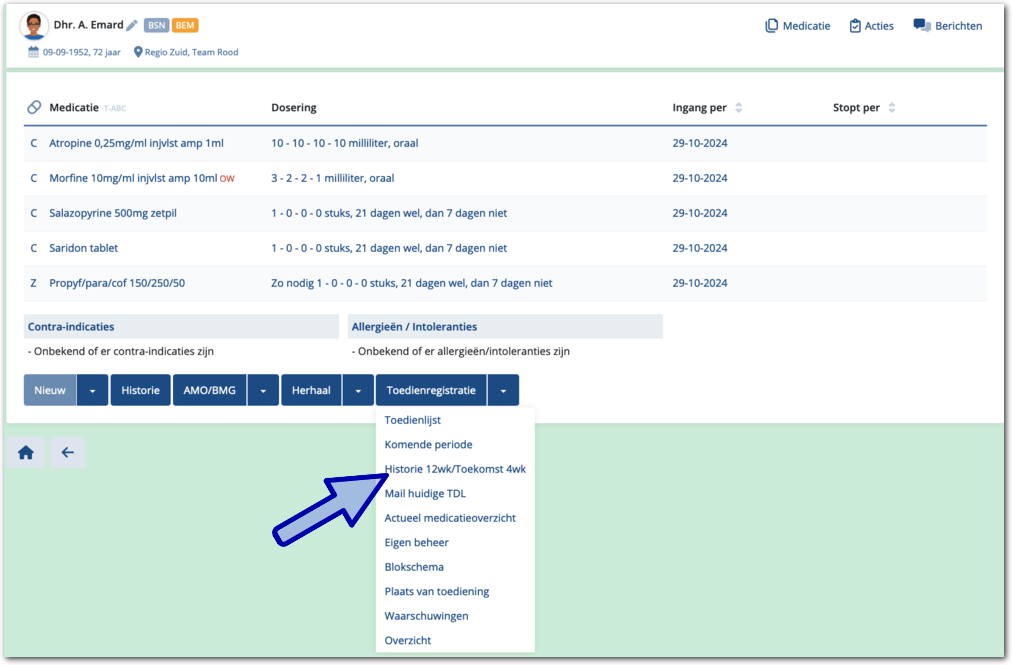Click the Historie button

[x=141, y=390]
